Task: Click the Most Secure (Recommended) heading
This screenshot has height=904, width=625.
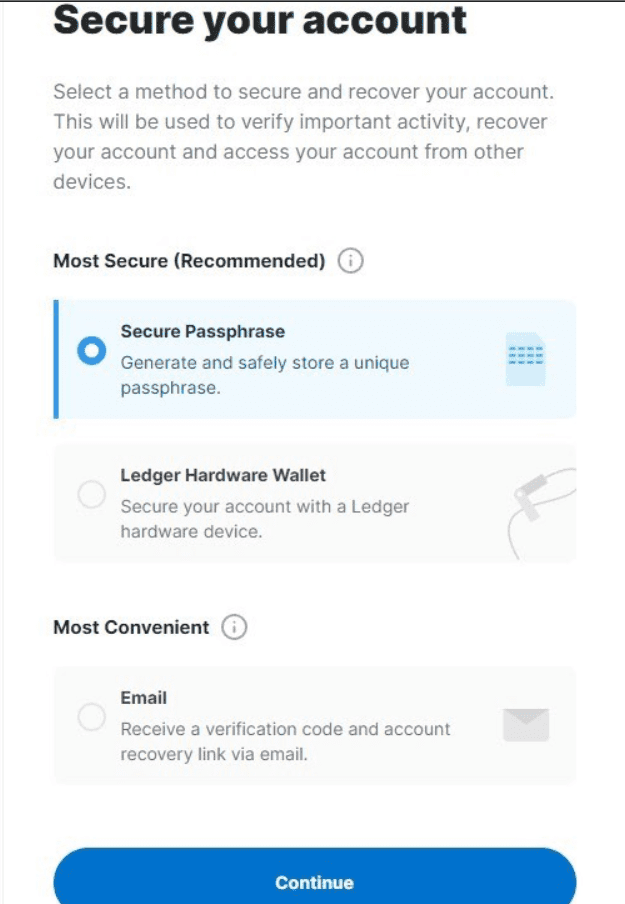Action: pyautogui.click(x=190, y=261)
